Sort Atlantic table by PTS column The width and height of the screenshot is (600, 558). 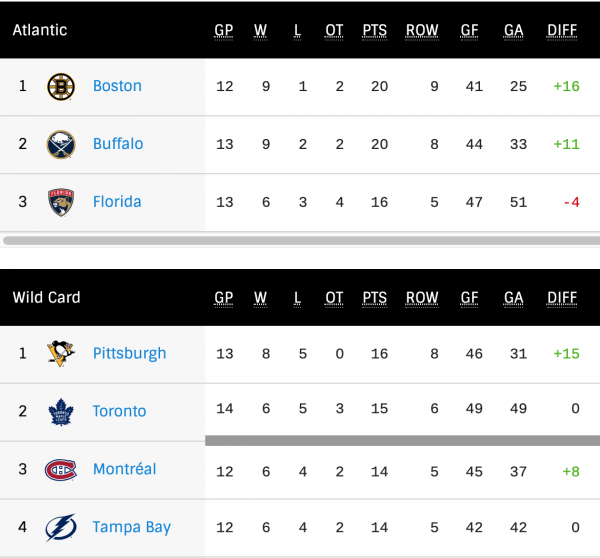tap(374, 30)
